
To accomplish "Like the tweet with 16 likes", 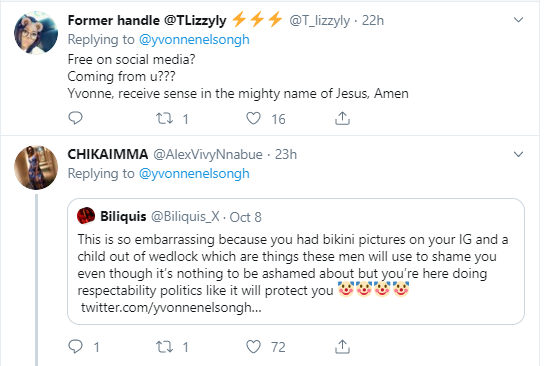I will [253, 119].
